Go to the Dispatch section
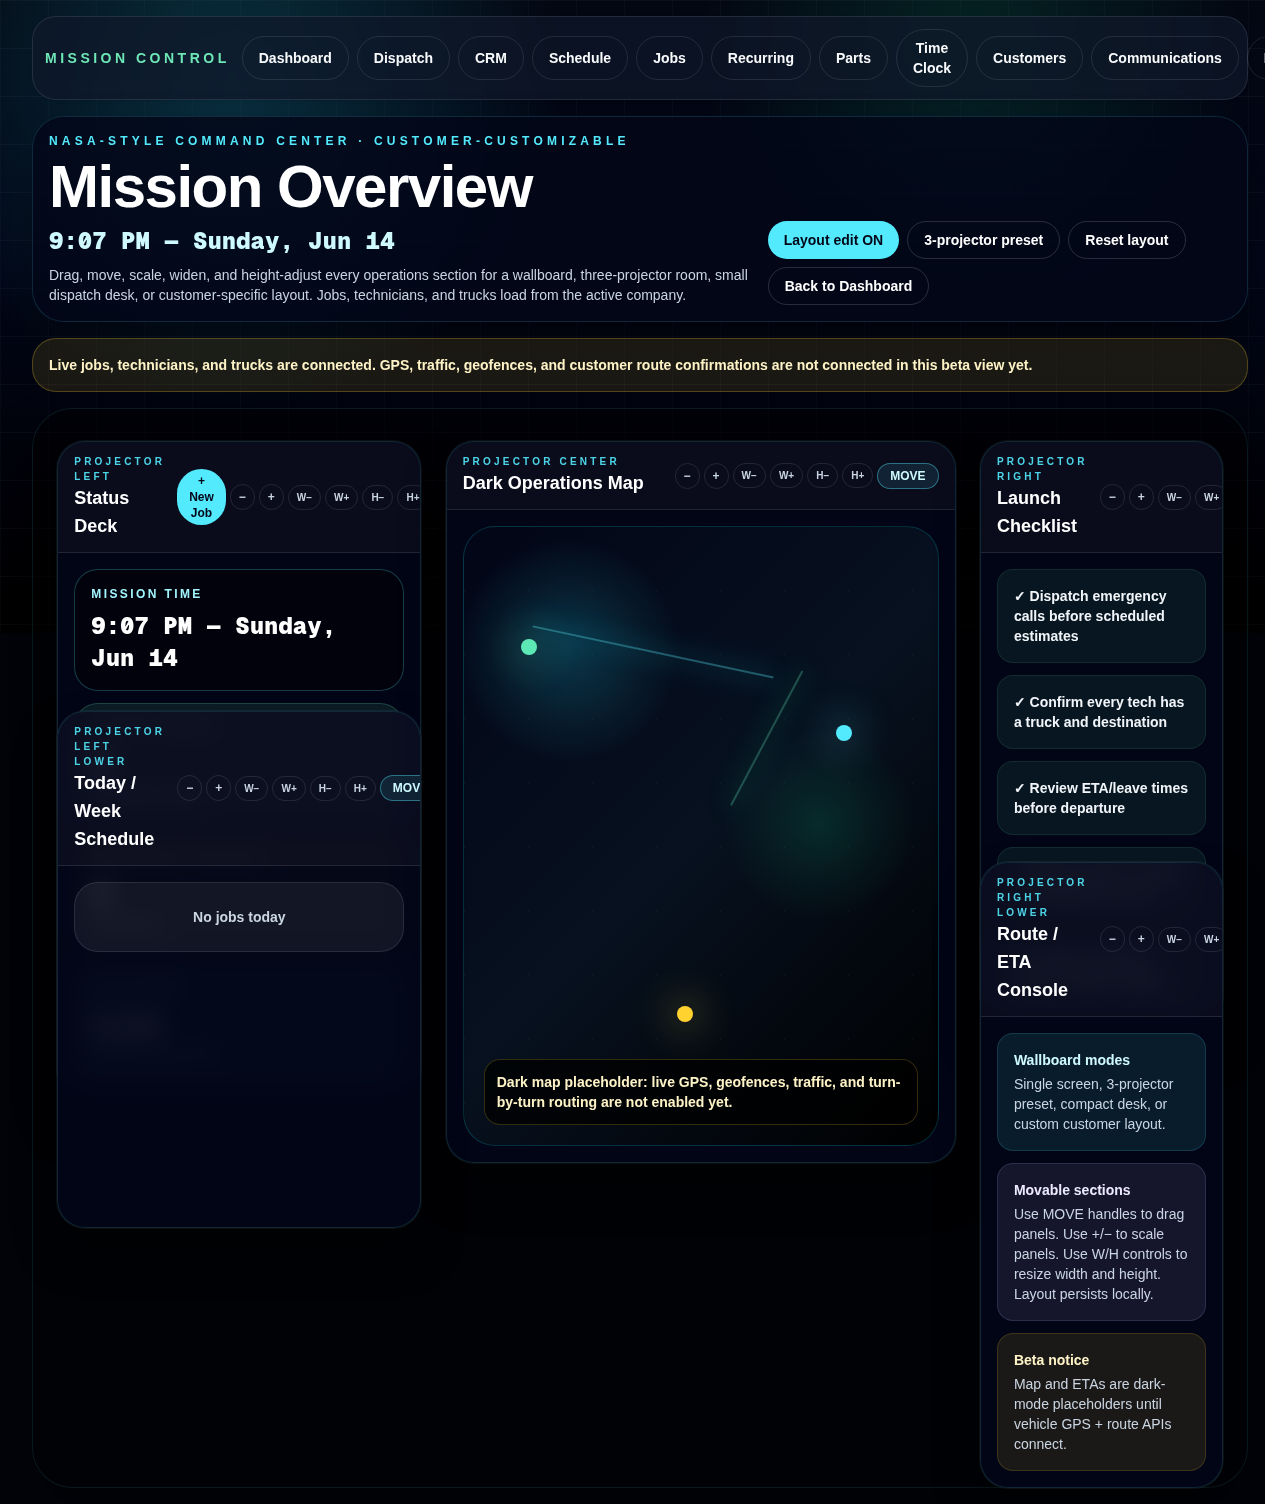Image resolution: width=1265 pixels, height=1504 pixels. [x=403, y=58]
